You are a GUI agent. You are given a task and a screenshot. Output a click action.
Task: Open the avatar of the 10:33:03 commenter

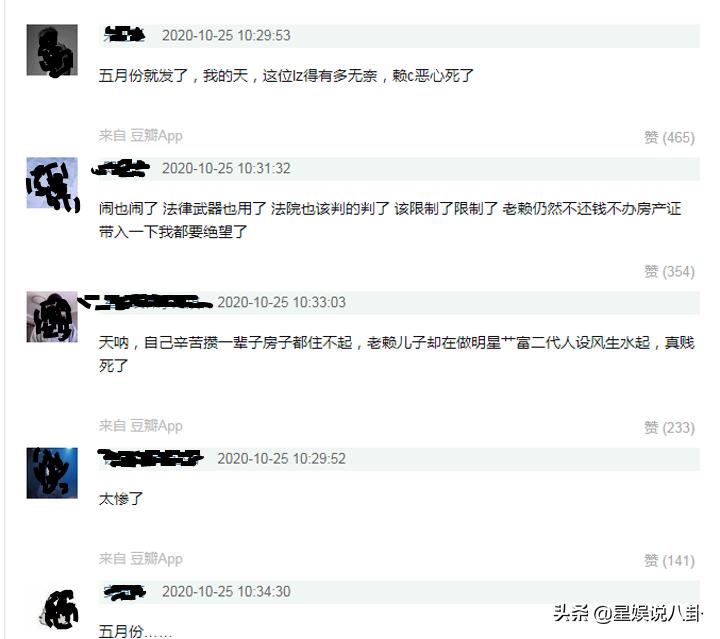point(52,317)
